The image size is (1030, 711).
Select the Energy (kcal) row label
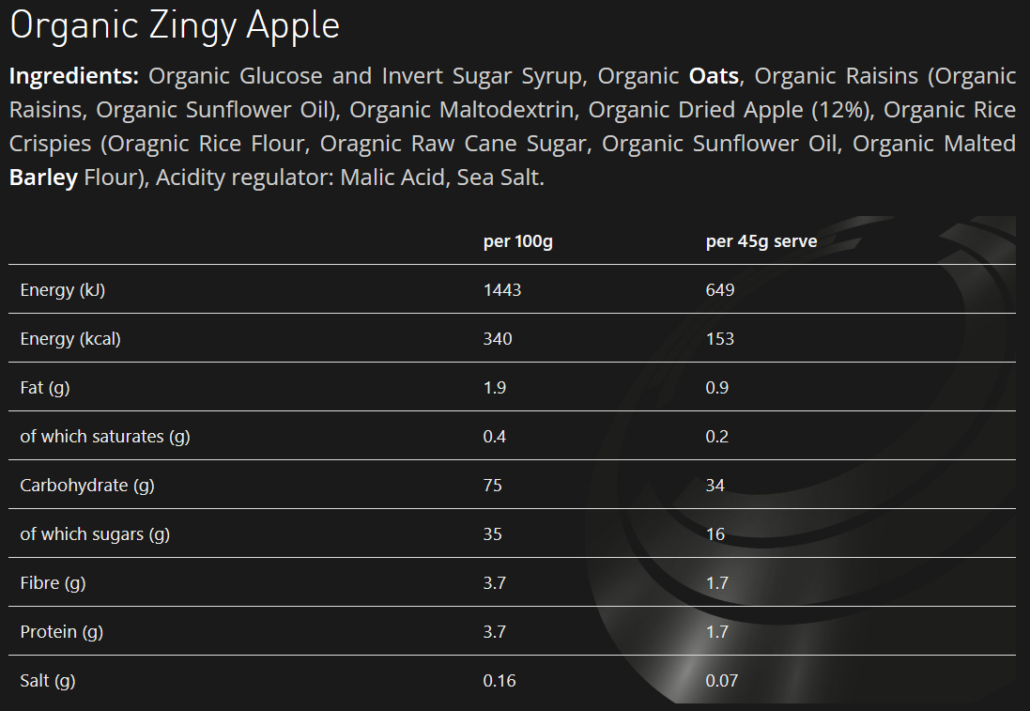coord(70,339)
